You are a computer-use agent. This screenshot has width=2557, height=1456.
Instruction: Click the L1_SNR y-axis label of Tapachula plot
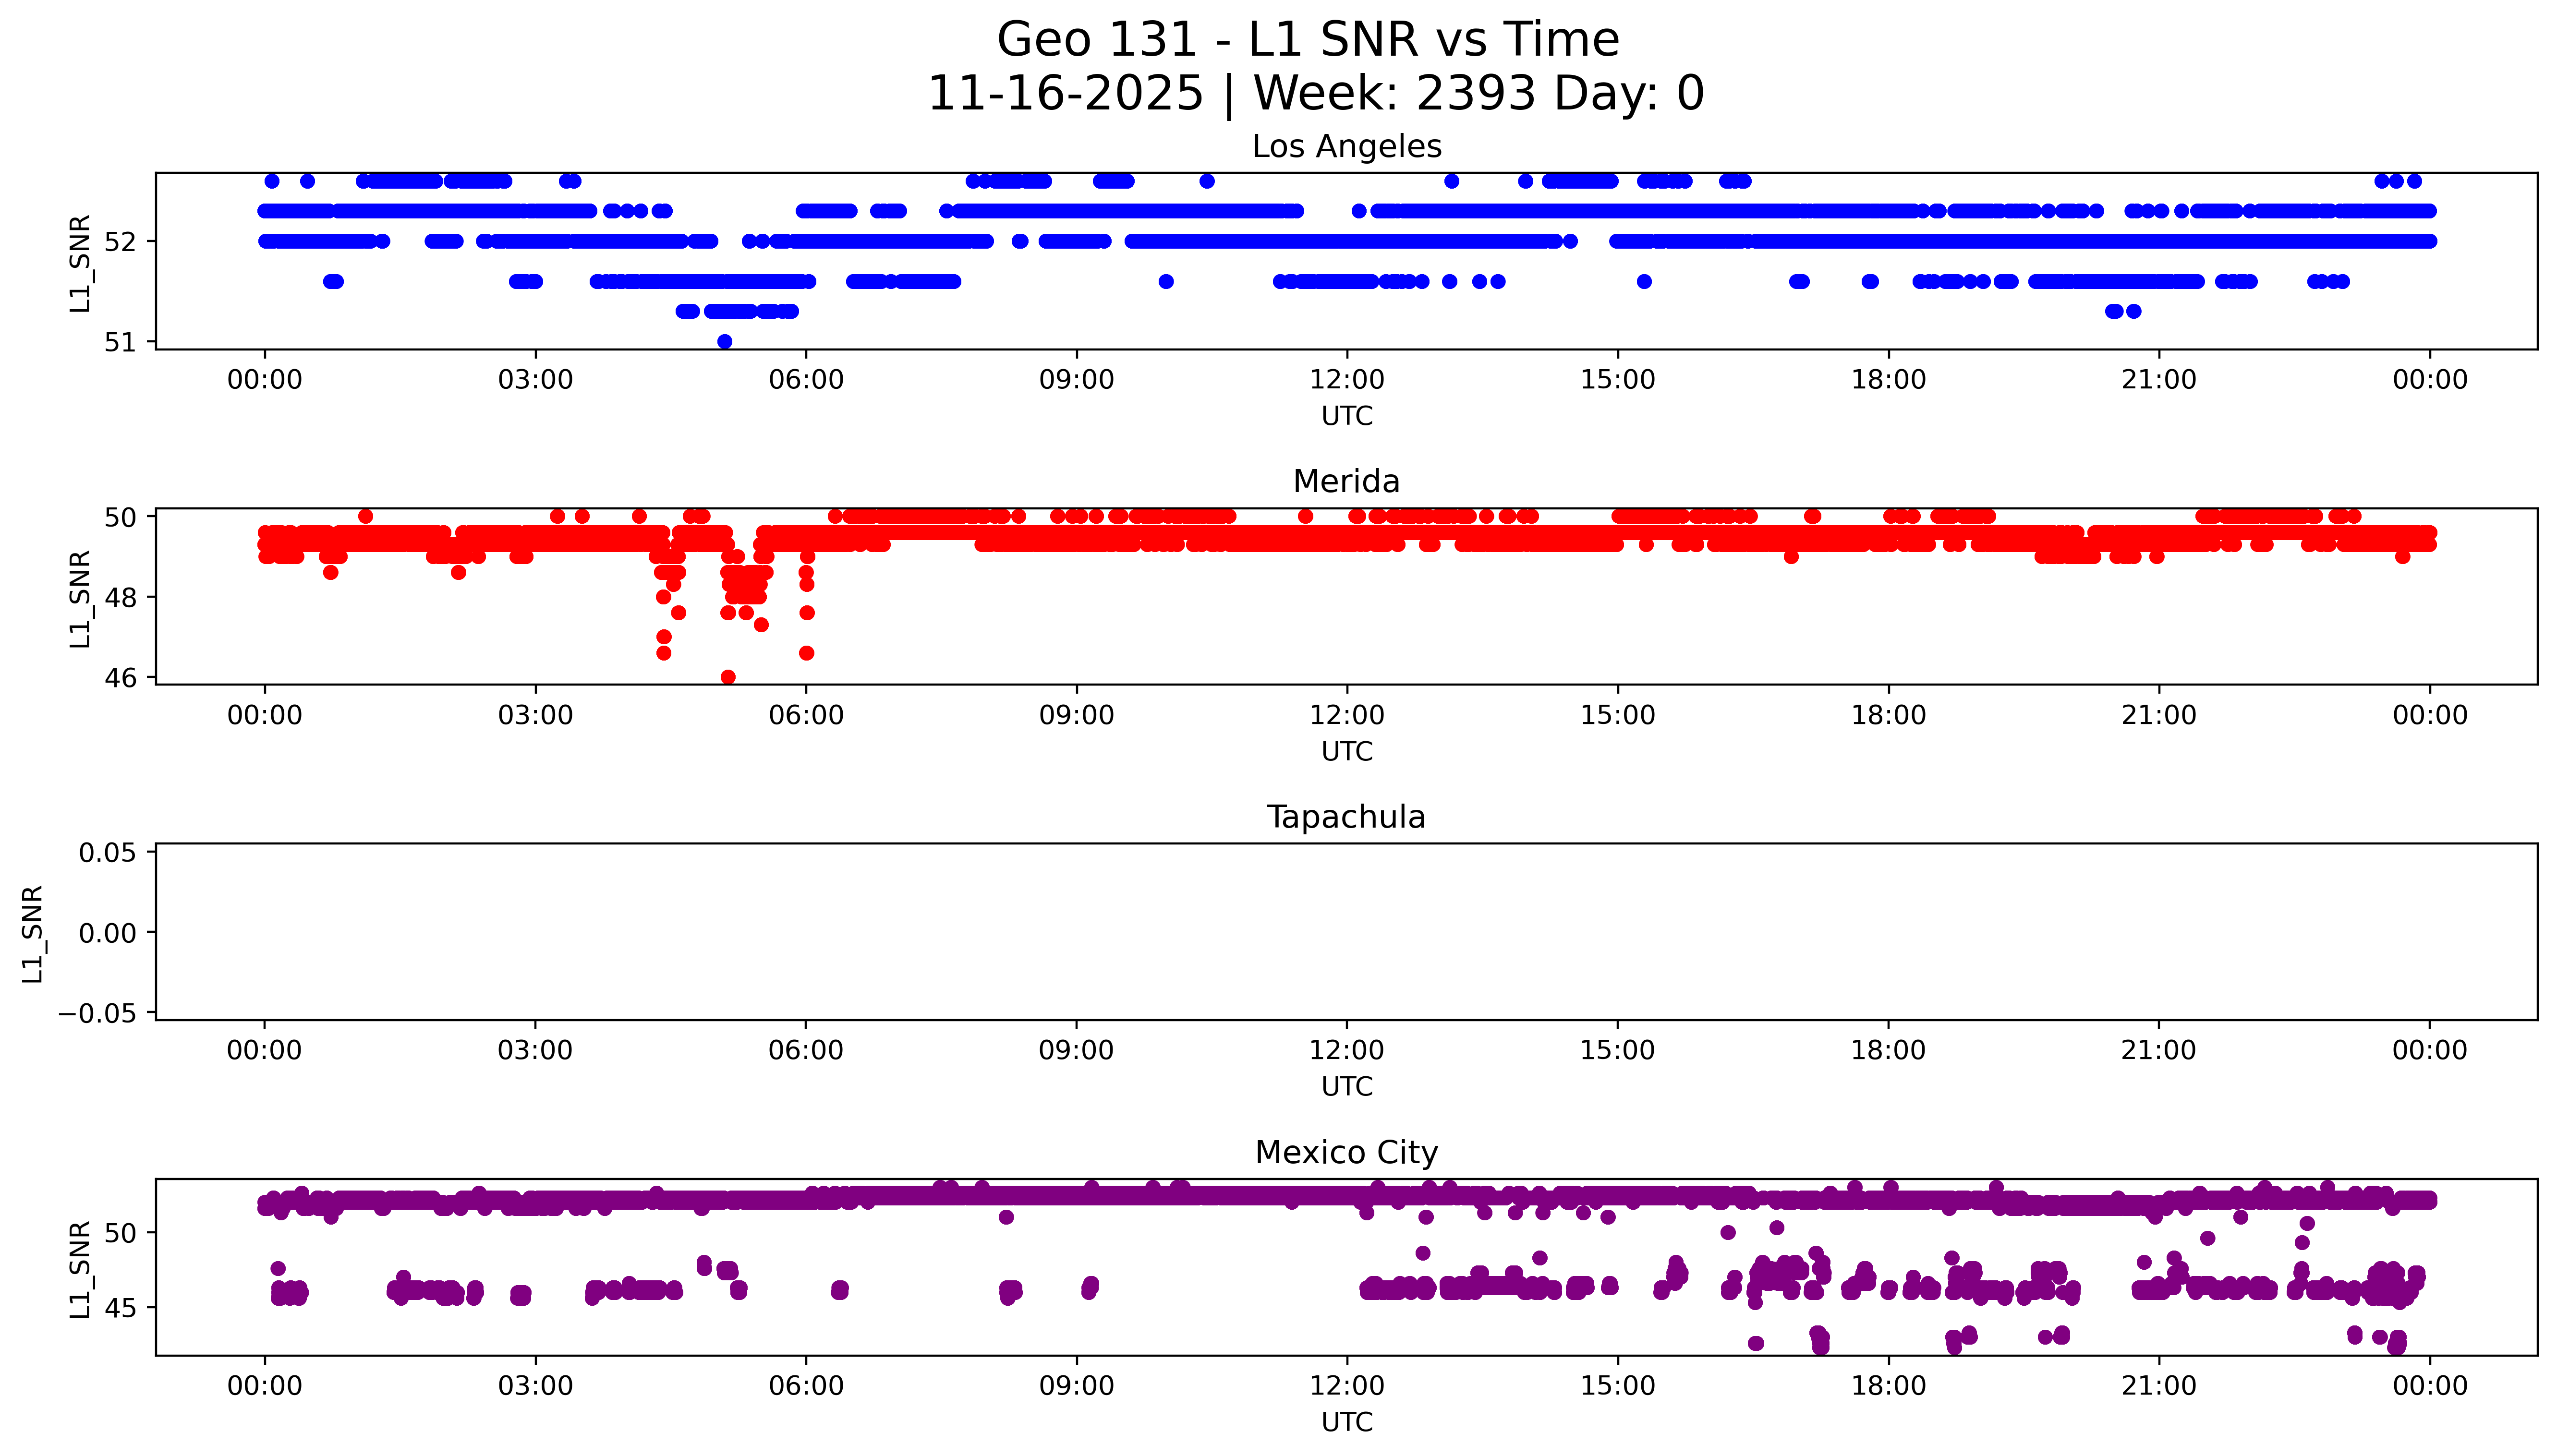tap(33, 934)
